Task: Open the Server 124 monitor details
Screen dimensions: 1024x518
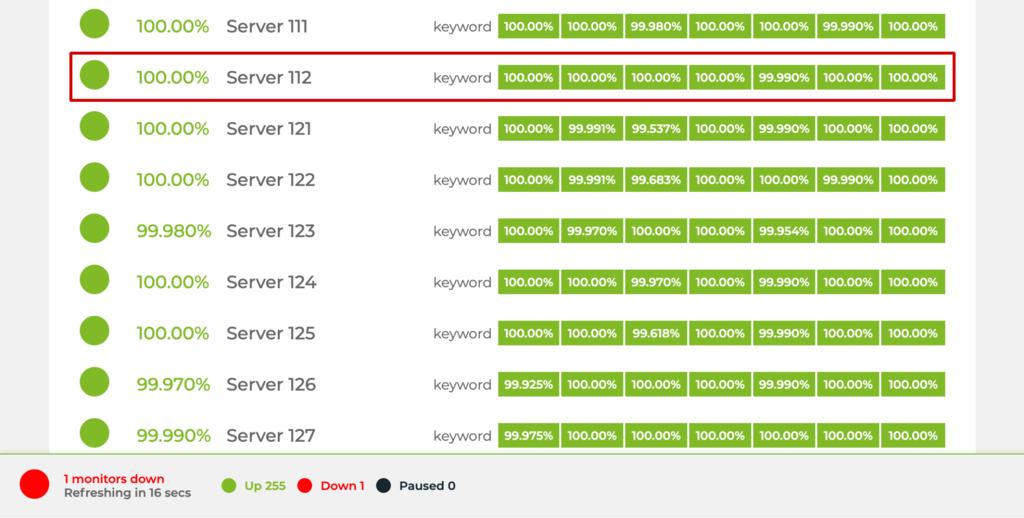Action: [x=271, y=282]
